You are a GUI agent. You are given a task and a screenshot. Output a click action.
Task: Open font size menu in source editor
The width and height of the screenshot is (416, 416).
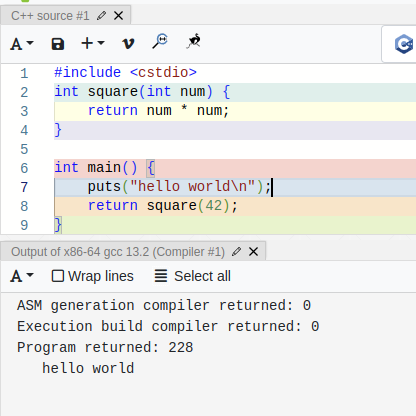pos(22,44)
